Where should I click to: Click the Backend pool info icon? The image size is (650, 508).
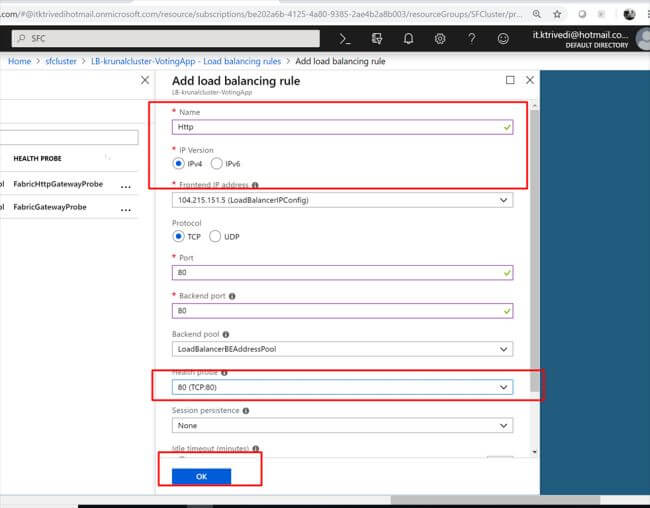click(x=226, y=334)
